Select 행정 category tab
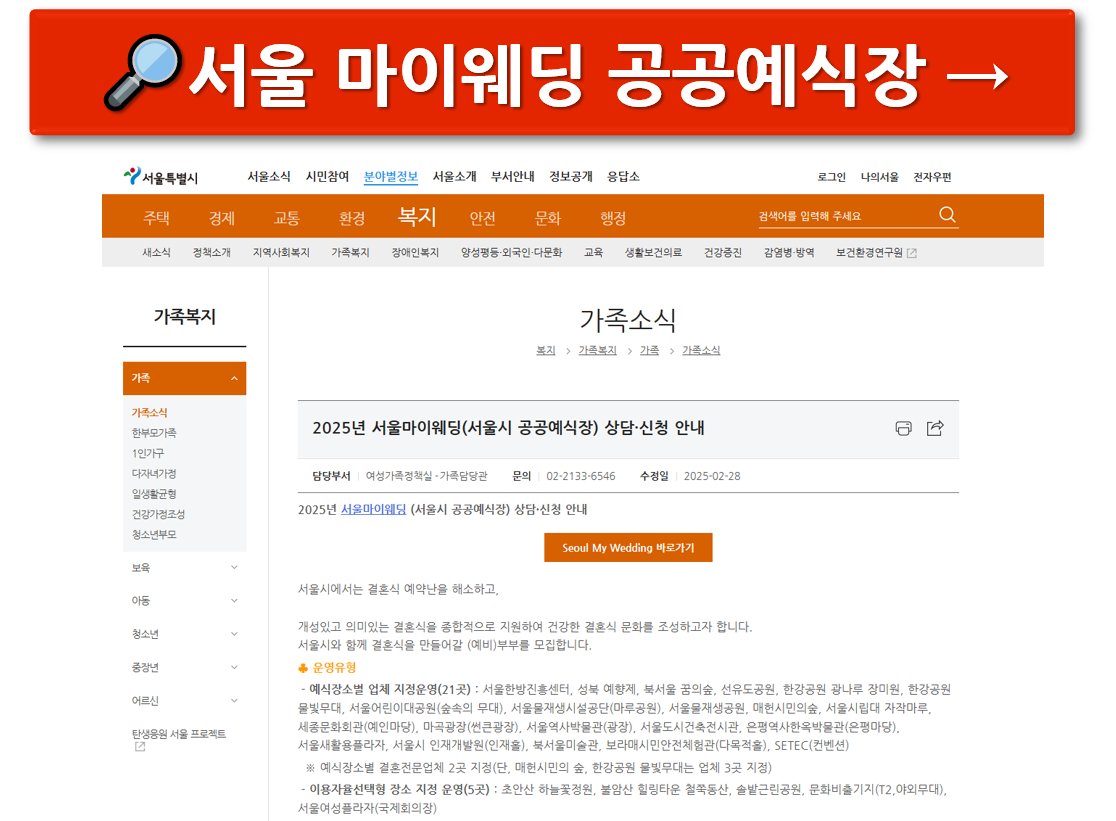Viewport: 1116px width, 821px height. 613,218
